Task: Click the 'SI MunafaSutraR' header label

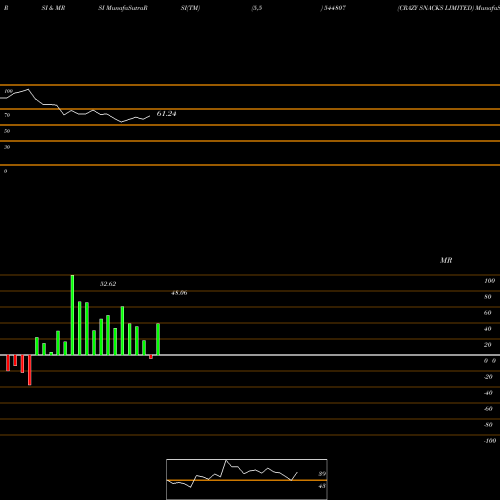Action: click(123, 8)
